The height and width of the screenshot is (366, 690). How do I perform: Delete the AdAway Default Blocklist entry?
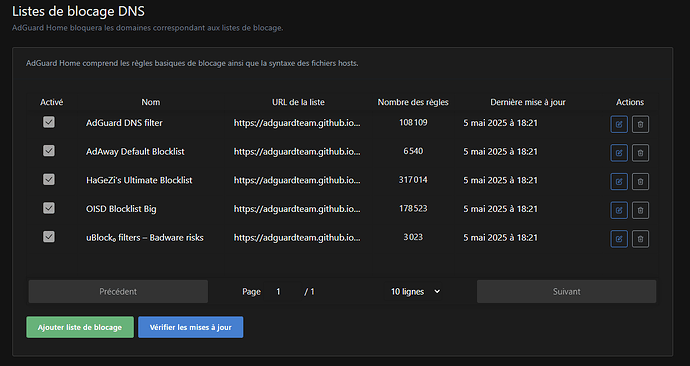640,153
